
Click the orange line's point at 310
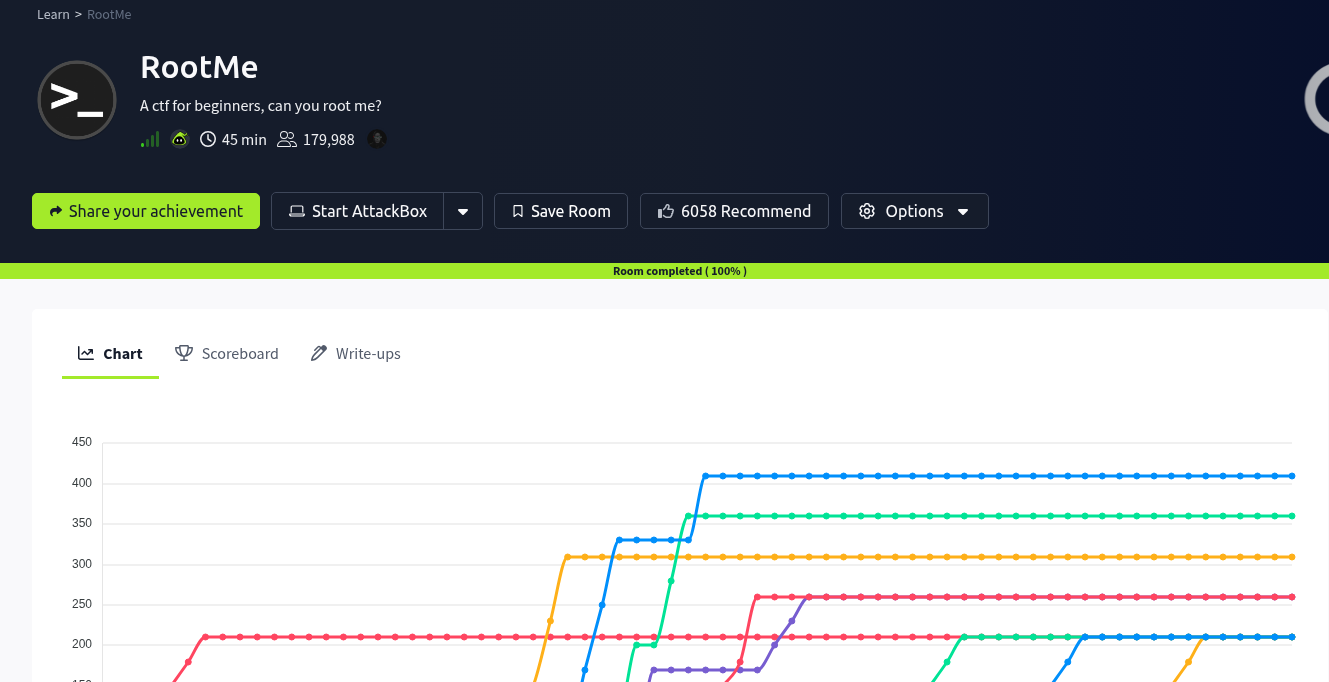pos(567,557)
